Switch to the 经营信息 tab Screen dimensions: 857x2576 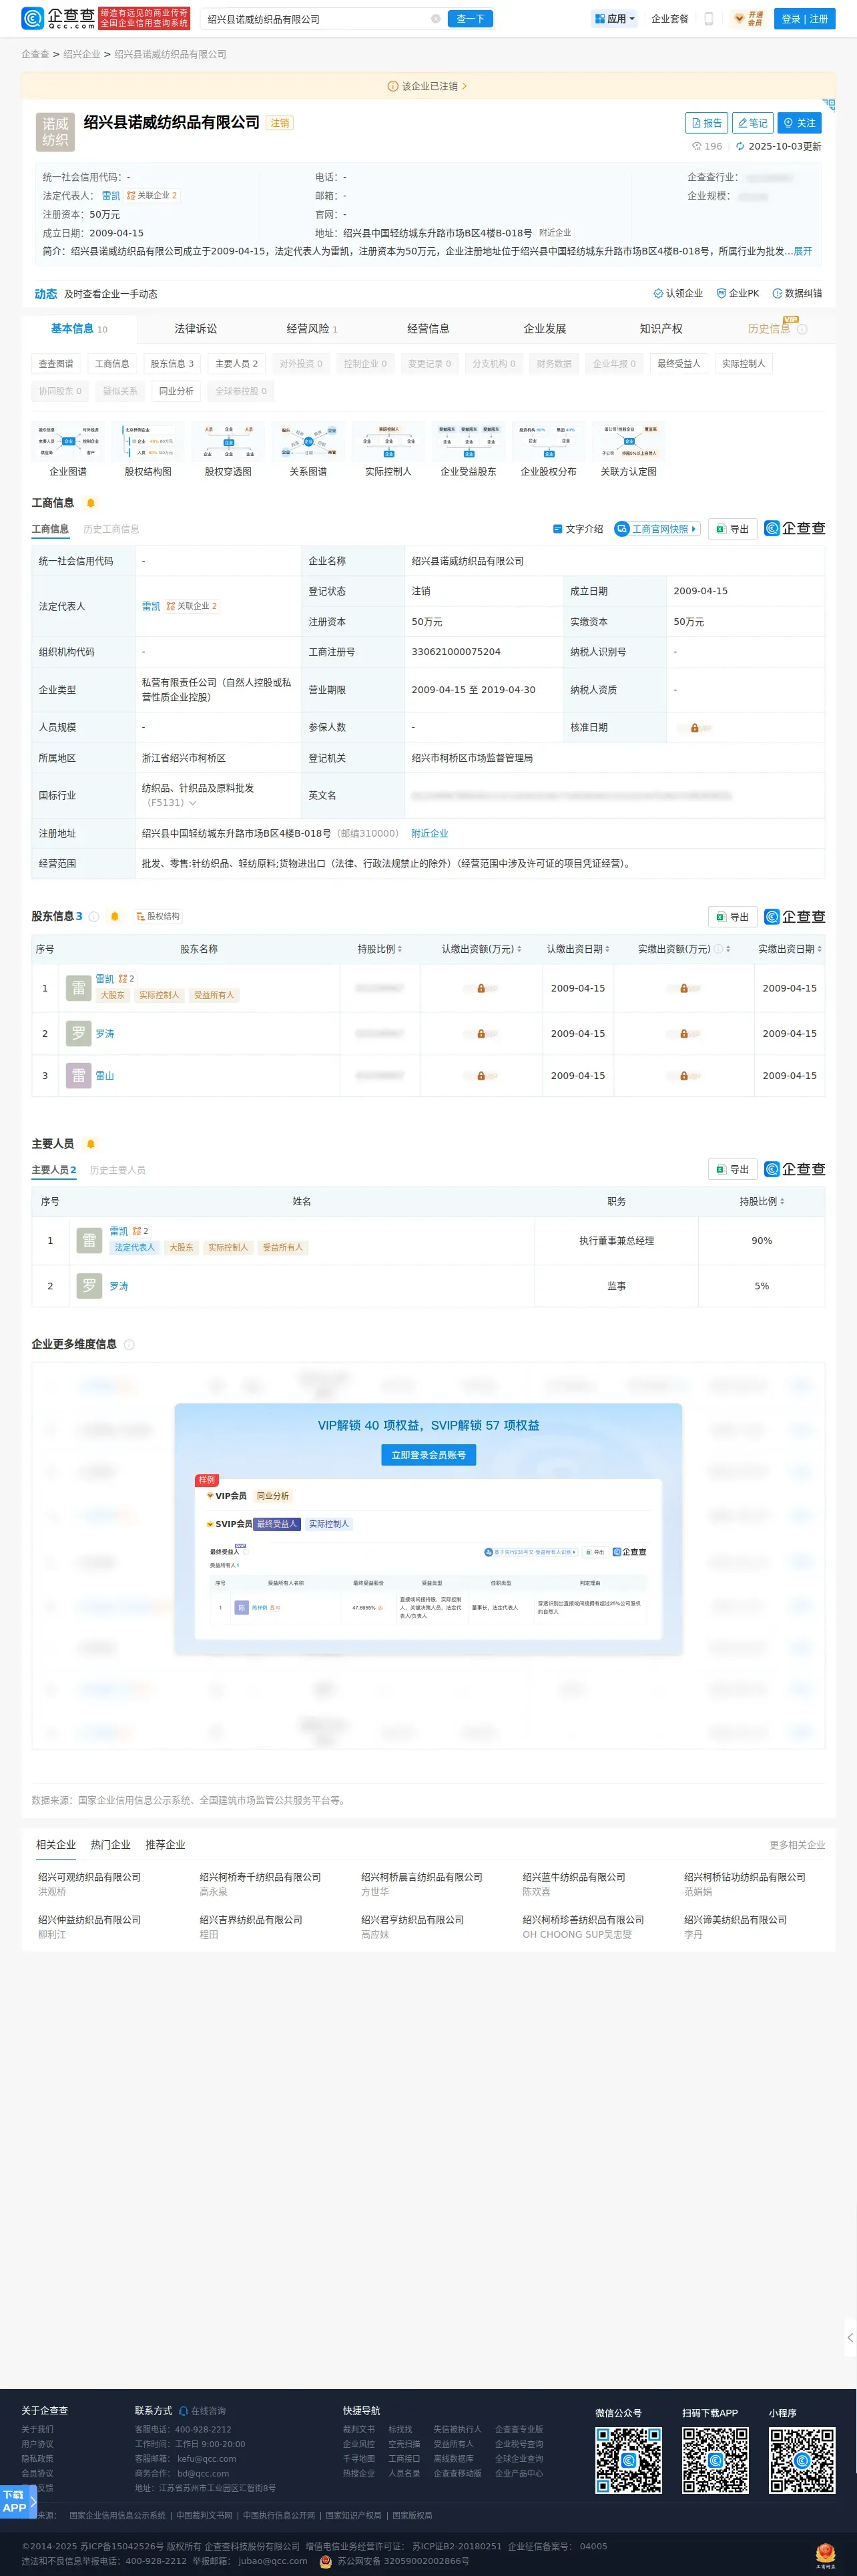tap(428, 328)
